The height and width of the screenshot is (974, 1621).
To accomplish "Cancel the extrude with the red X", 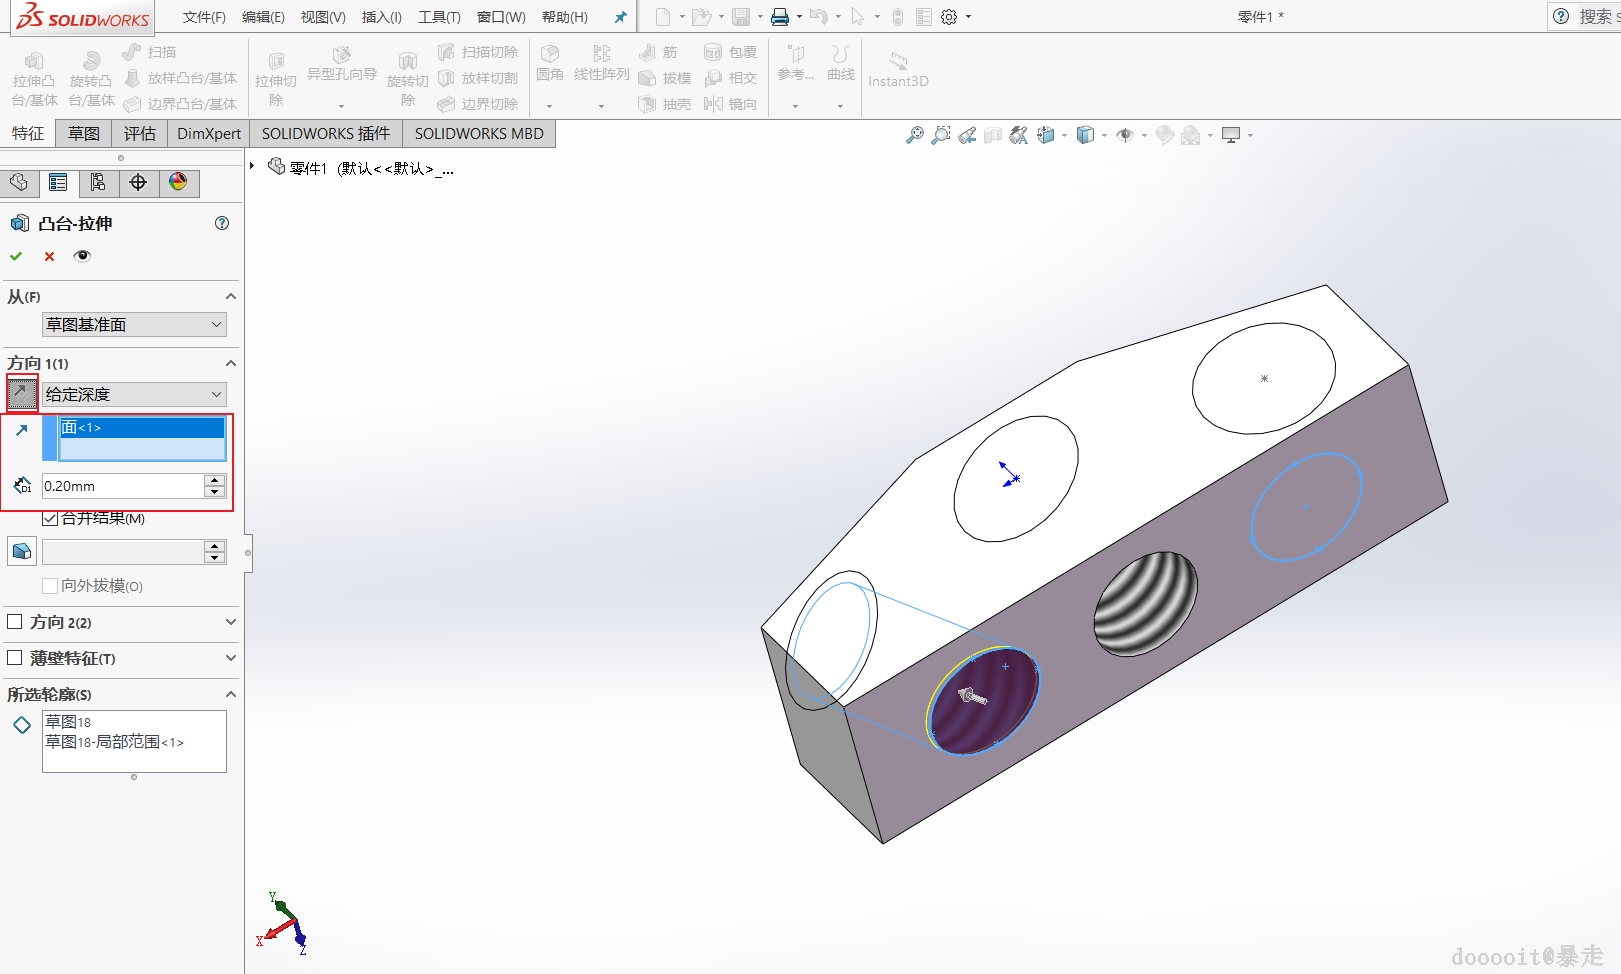I will 49,256.
